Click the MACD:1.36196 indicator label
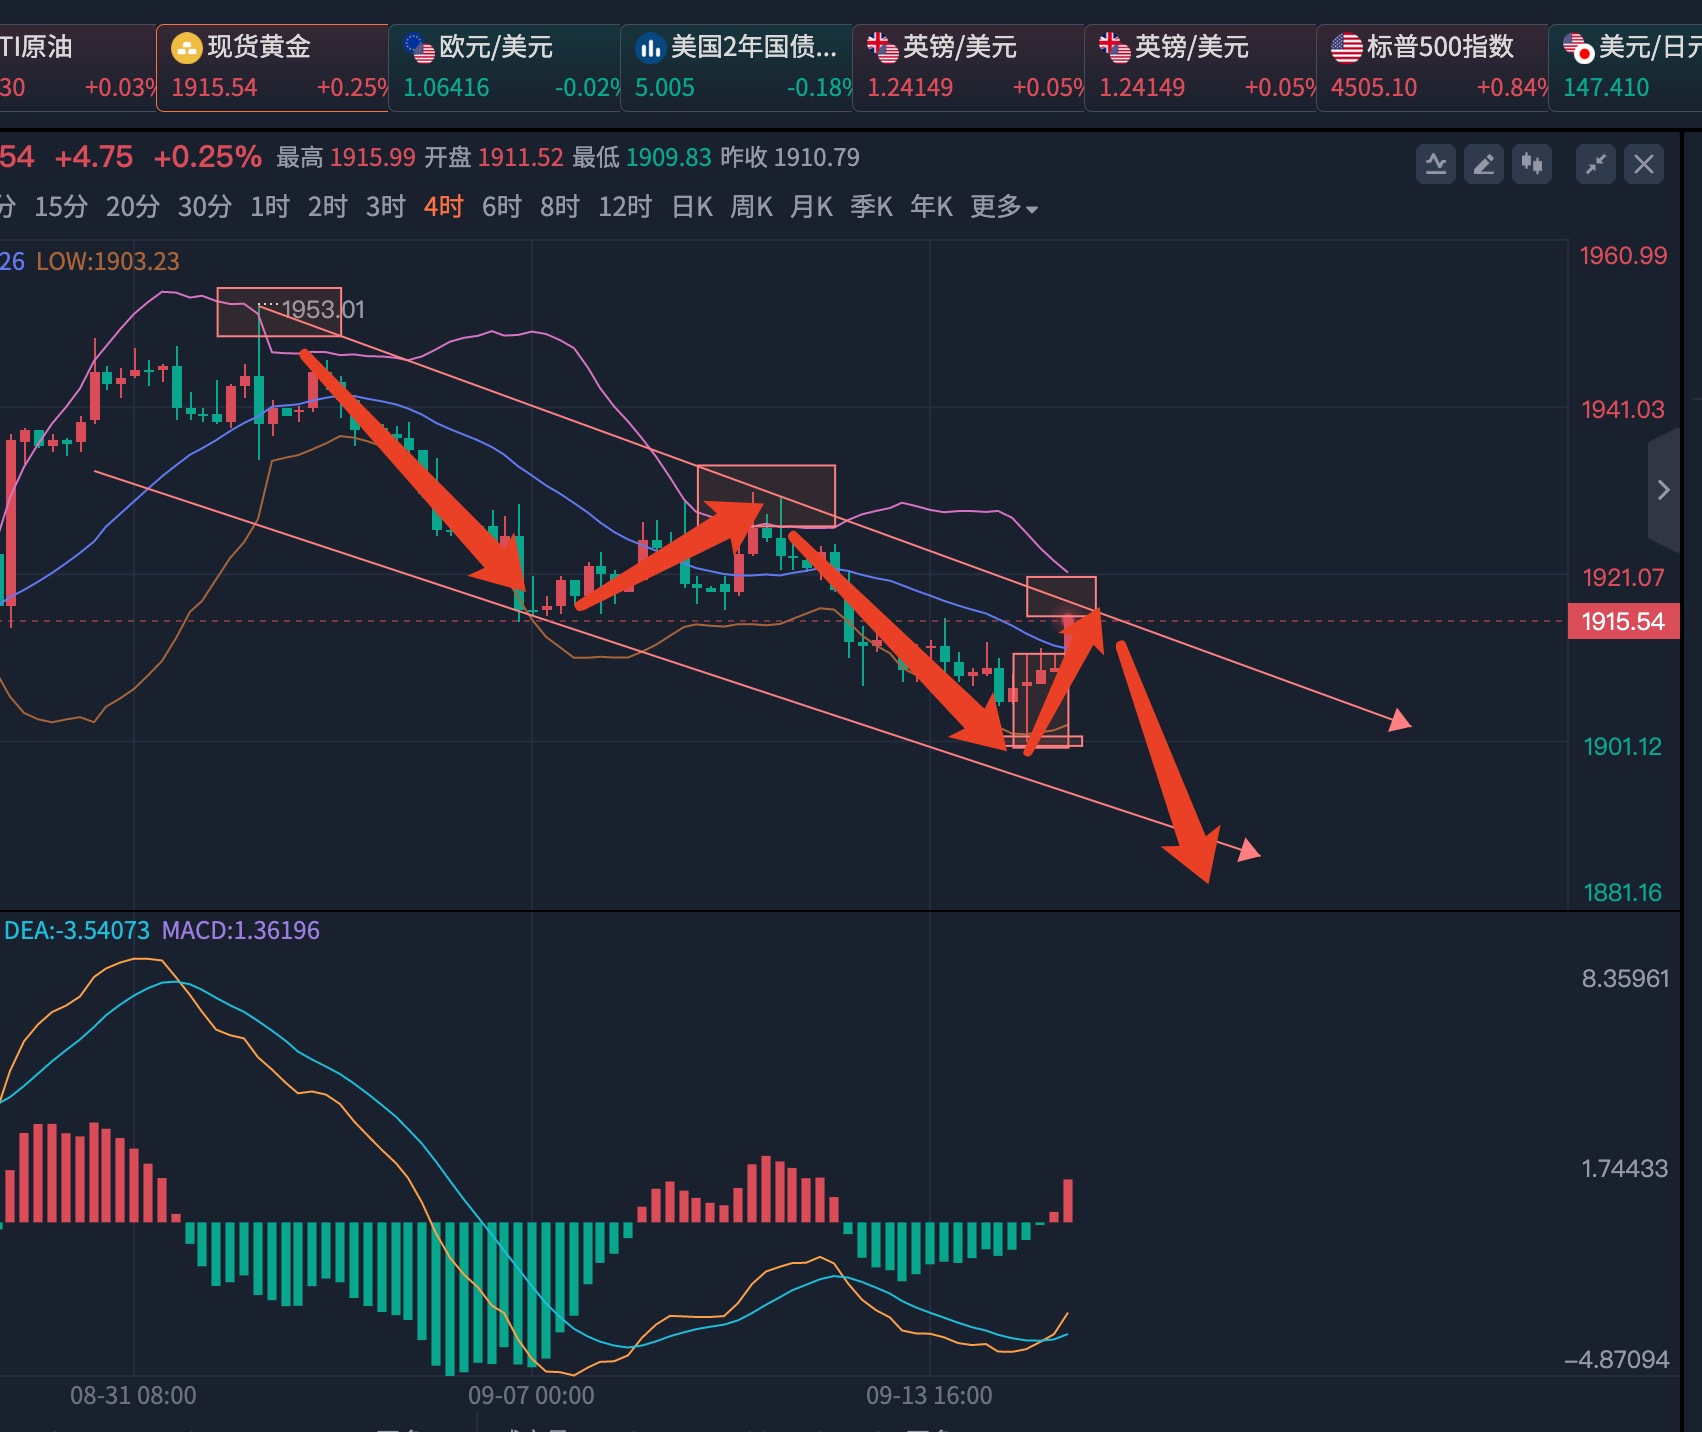The height and width of the screenshot is (1432, 1702). coord(241,931)
